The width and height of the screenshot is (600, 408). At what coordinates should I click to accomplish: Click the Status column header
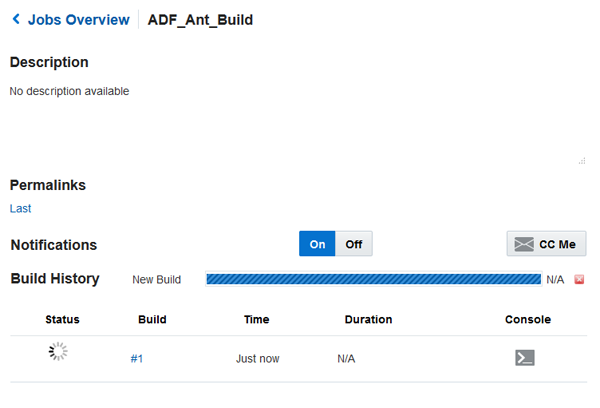pos(62,320)
